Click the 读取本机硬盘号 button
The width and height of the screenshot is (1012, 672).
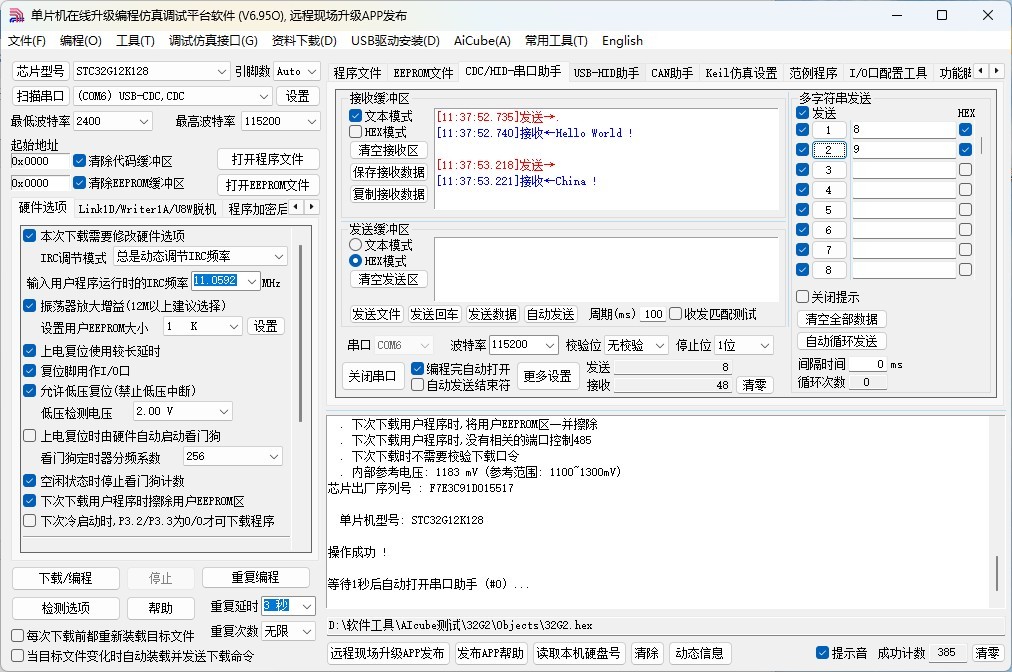[x=578, y=653]
